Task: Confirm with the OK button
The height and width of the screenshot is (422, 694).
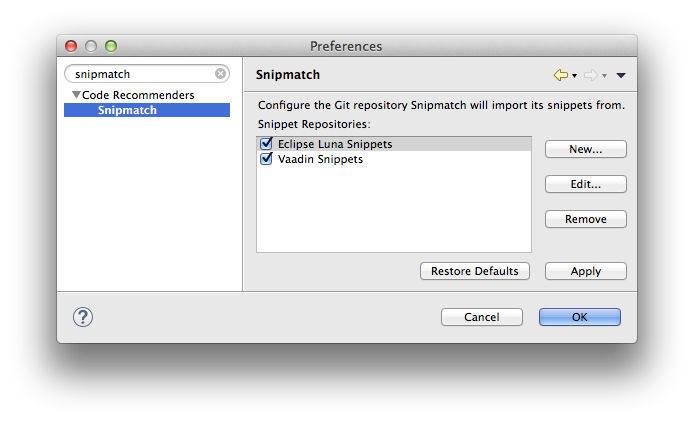Action: click(579, 317)
